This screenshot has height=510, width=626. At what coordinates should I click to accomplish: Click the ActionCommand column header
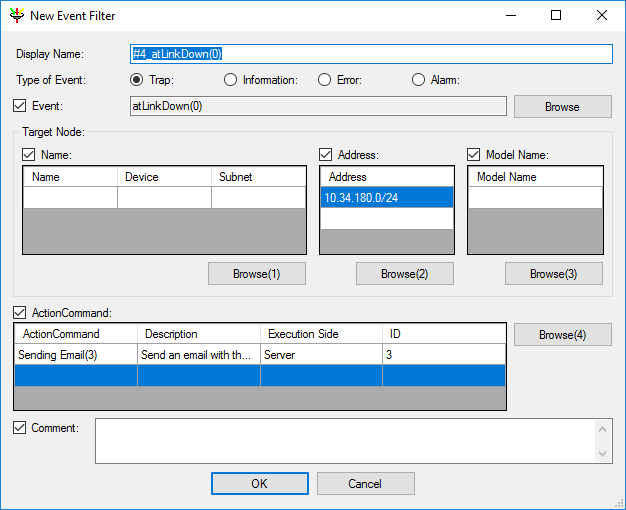(x=76, y=333)
